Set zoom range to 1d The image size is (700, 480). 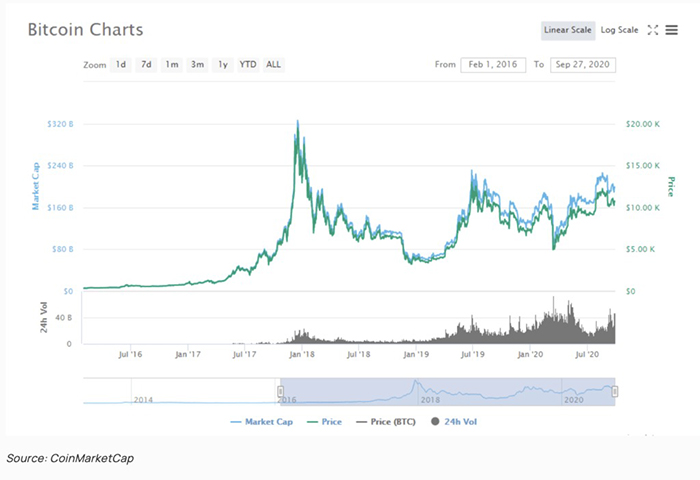(121, 65)
